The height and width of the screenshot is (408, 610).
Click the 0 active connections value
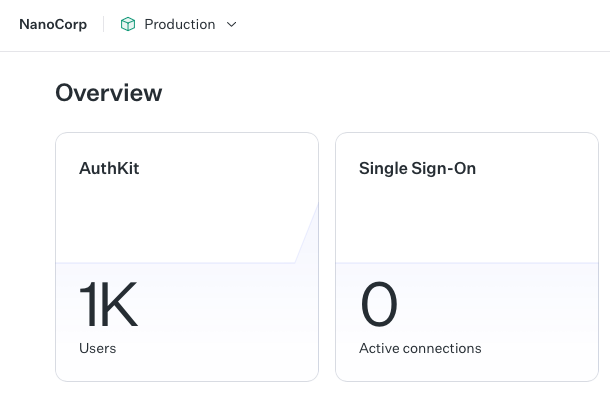pyautogui.click(x=379, y=305)
